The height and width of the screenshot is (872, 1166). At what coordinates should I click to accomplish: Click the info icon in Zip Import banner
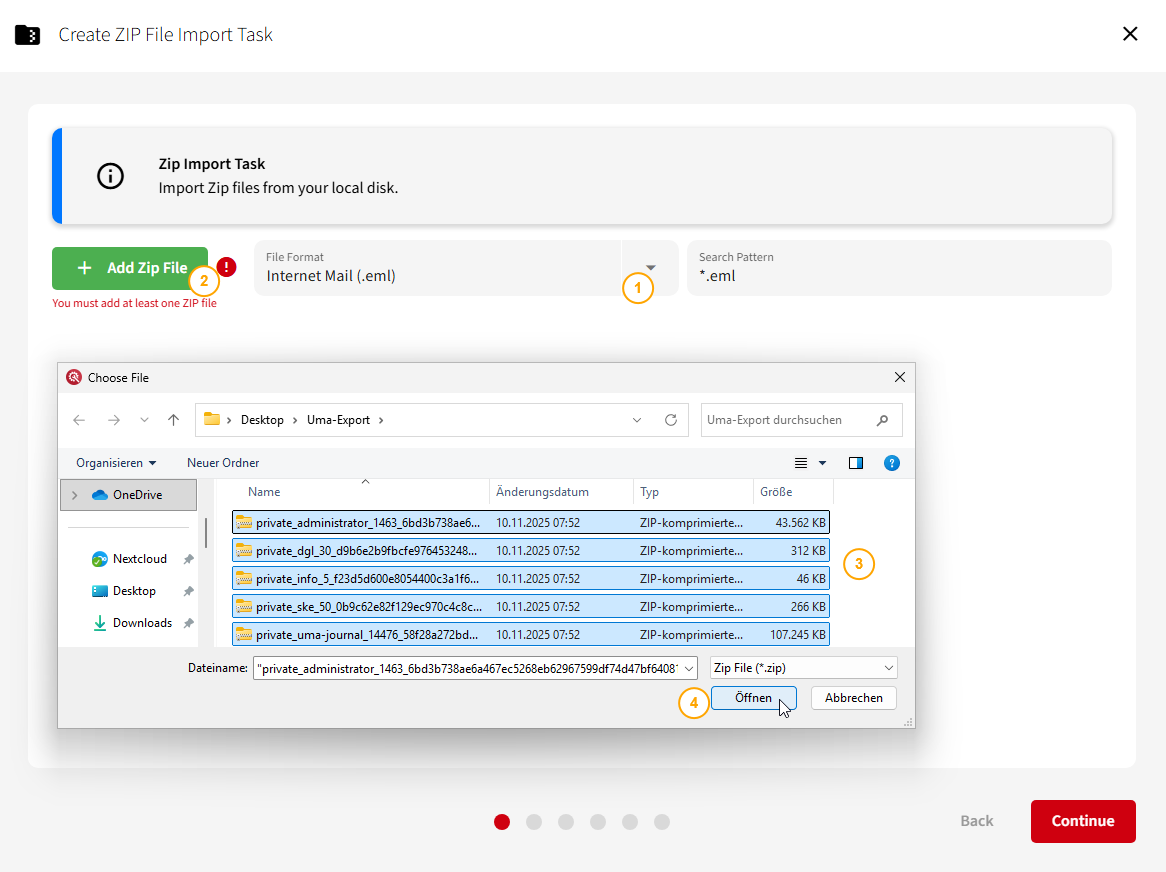110,176
